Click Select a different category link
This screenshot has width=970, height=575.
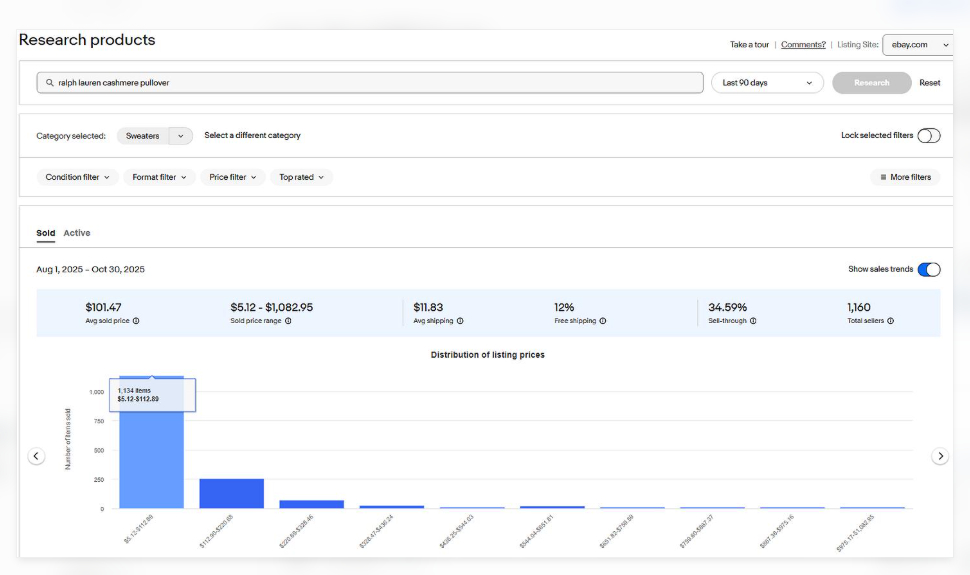252,135
